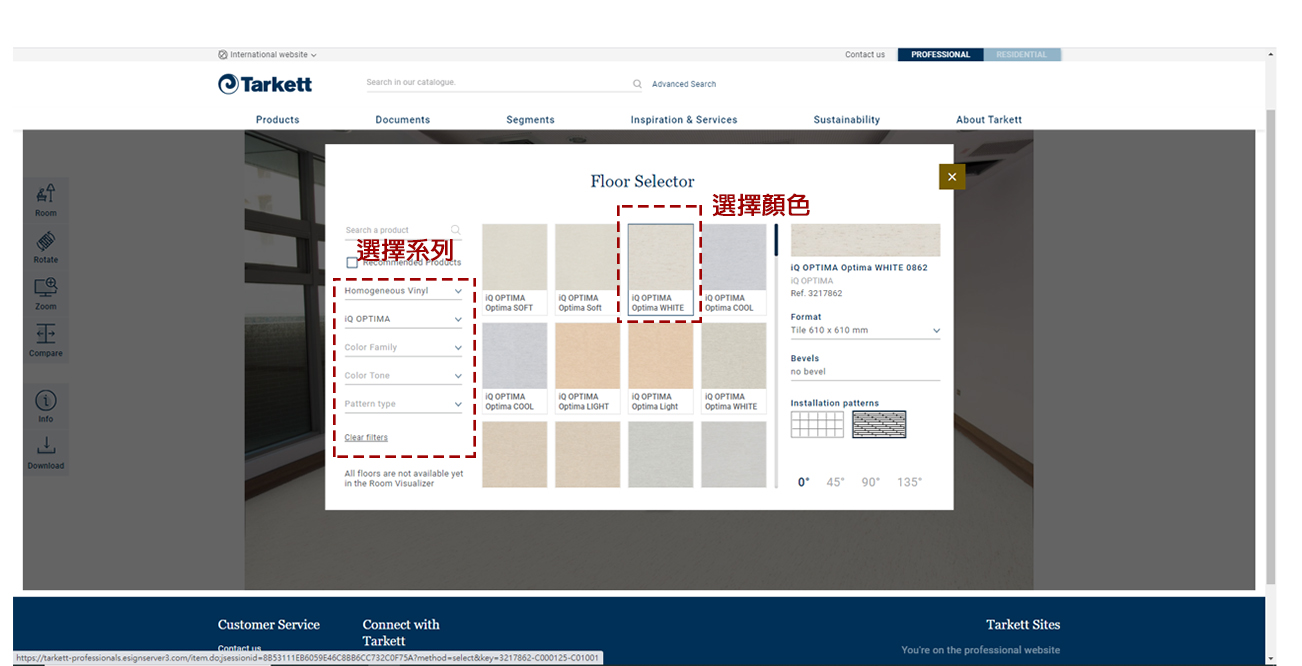Image resolution: width=1302 pixels, height=666 pixels.
Task: Close the Floor Selector dialog
Action: click(952, 177)
